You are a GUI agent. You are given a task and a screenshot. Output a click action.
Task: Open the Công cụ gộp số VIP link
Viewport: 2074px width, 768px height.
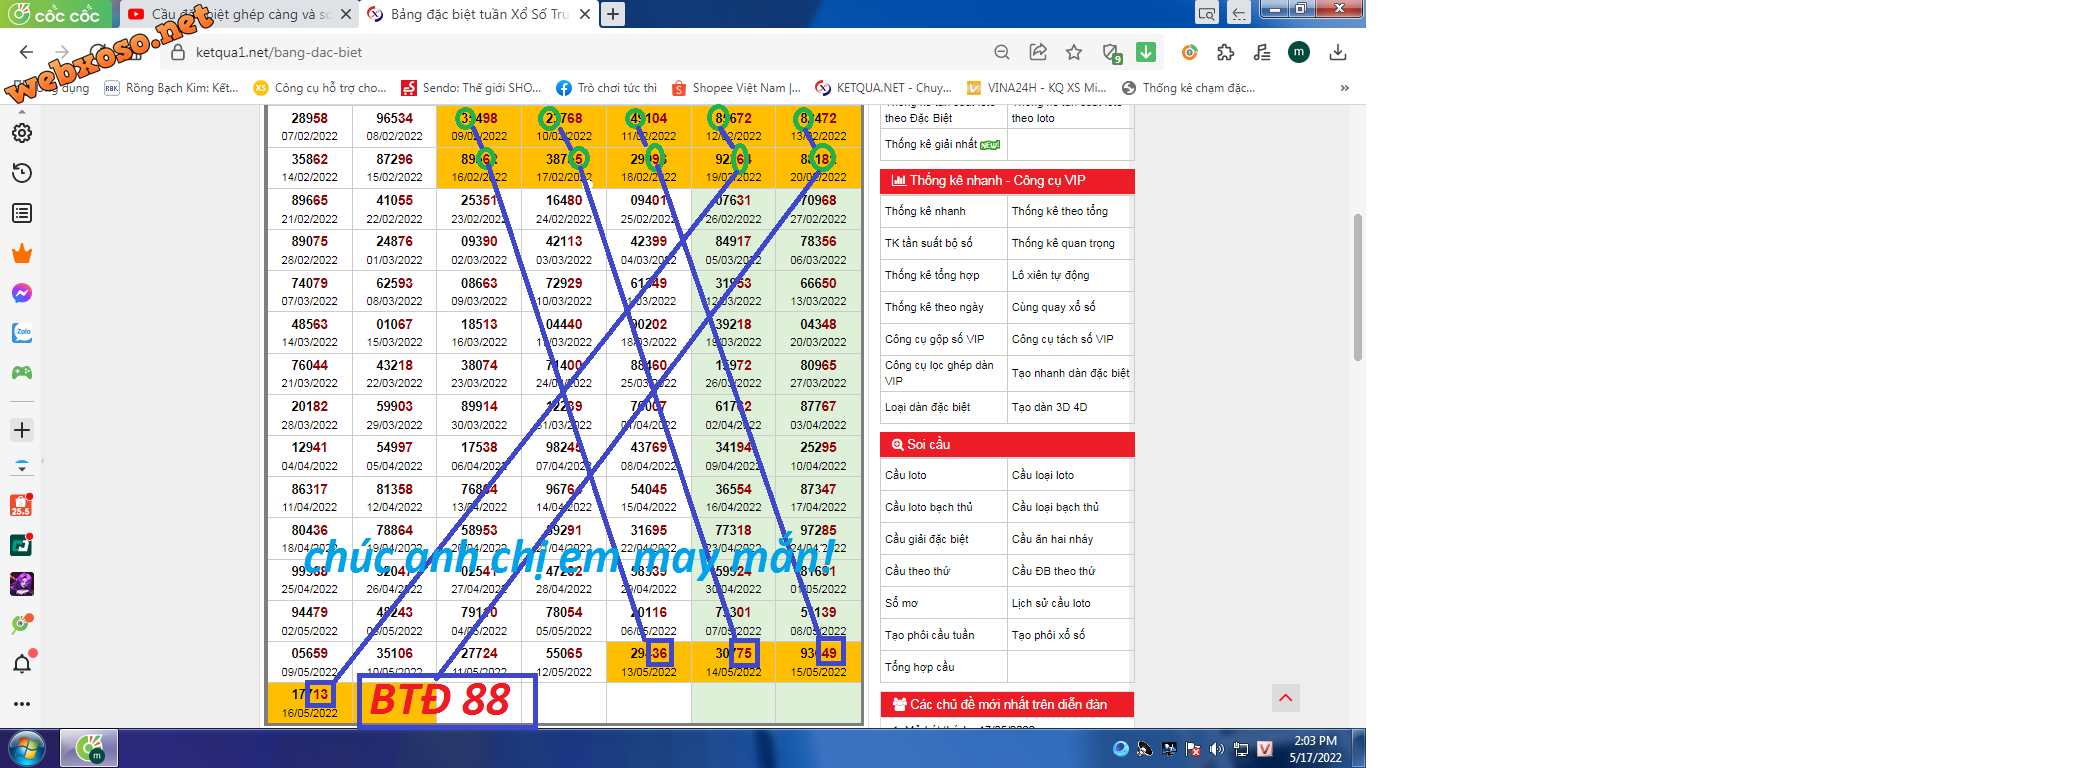[934, 339]
